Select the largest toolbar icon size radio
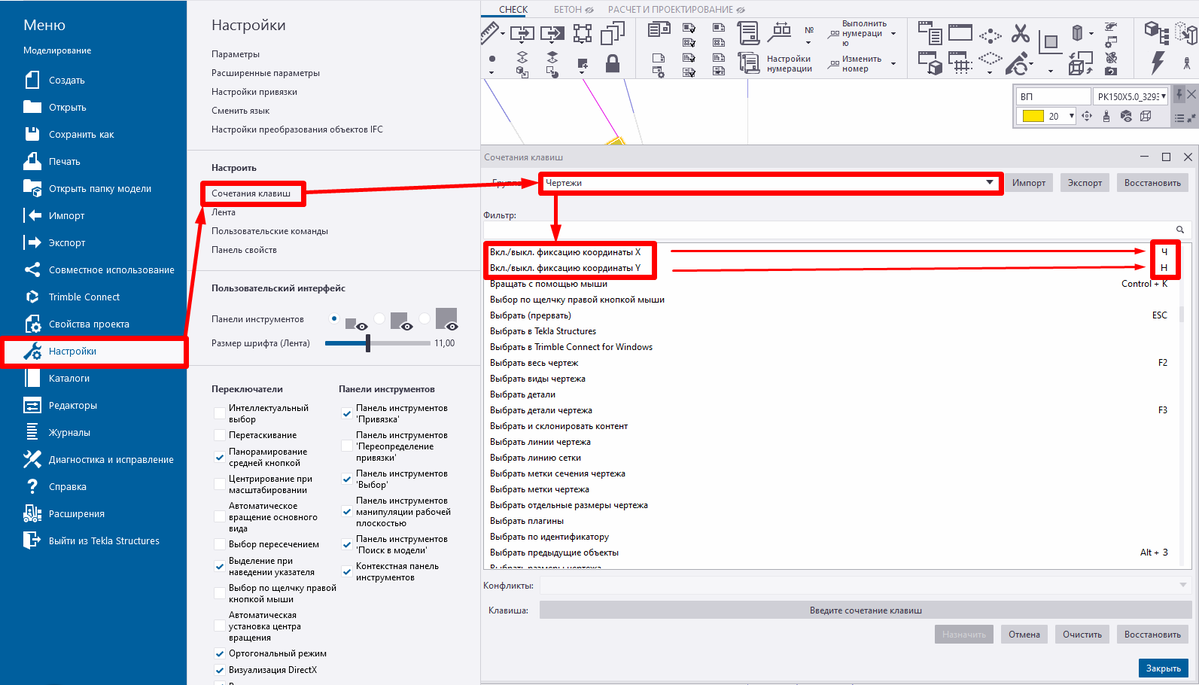The image size is (1199, 685). point(424,318)
